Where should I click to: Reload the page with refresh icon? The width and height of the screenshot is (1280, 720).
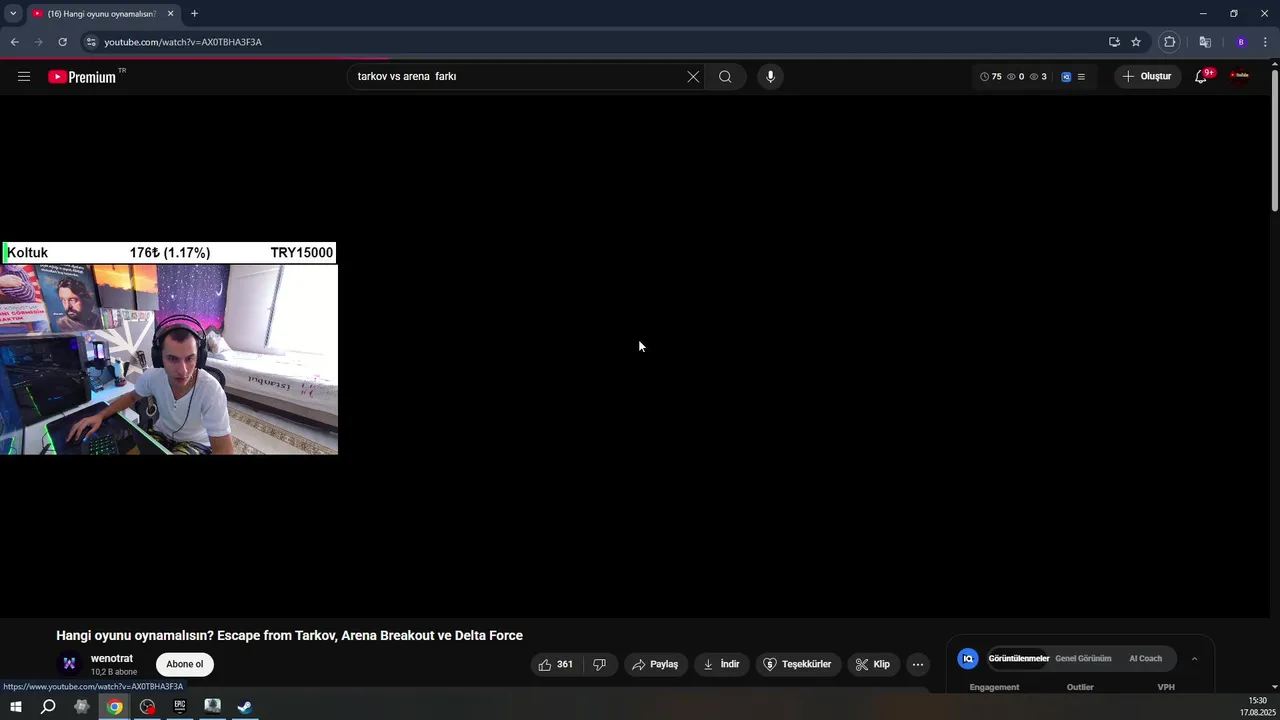(62, 42)
